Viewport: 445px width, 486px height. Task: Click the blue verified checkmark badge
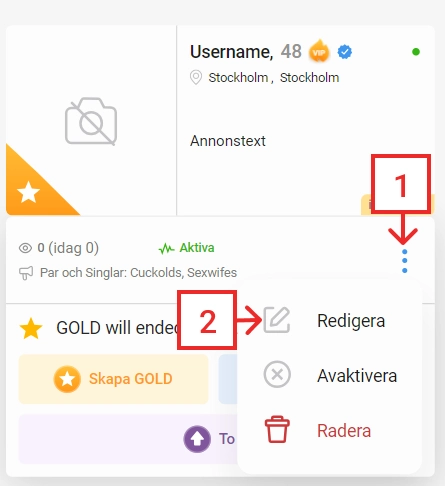pos(344,52)
